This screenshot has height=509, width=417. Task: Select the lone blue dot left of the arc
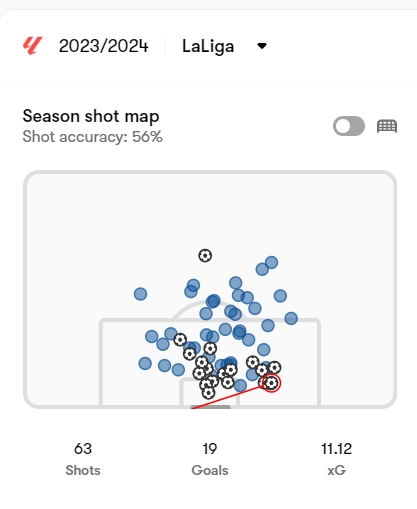click(x=140, y=294)
